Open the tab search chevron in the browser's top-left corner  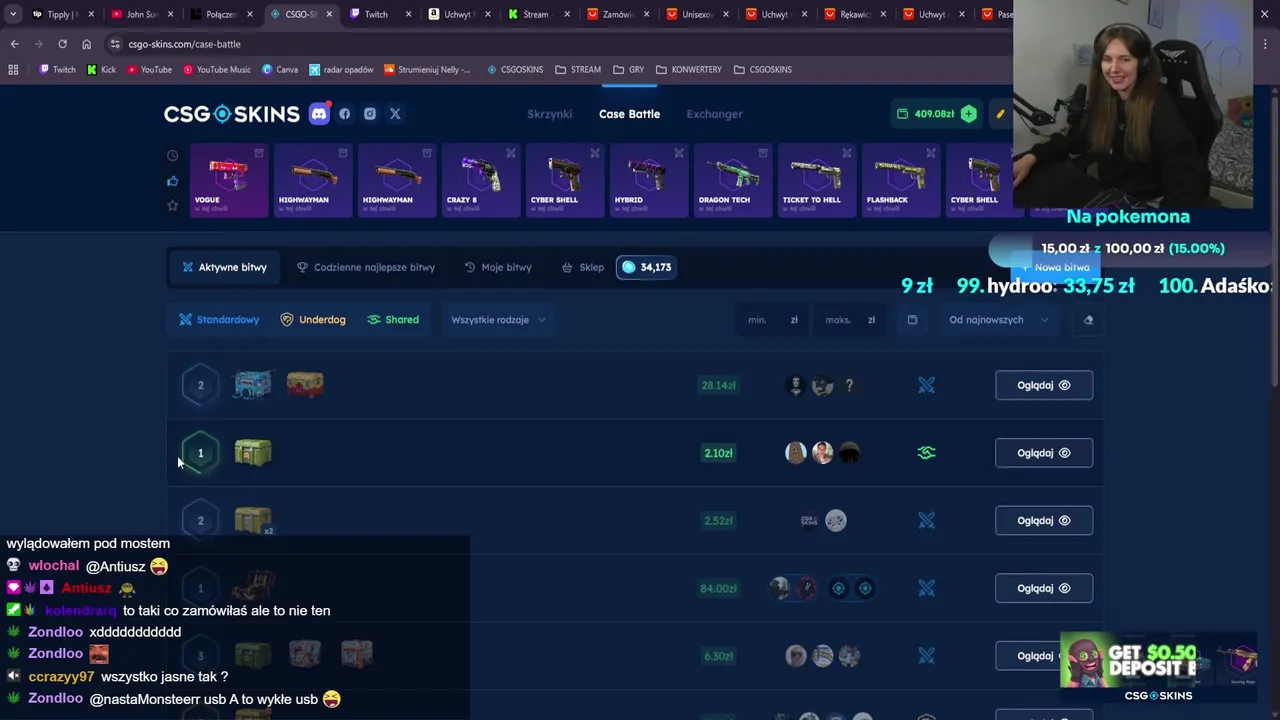pos(12,14)
